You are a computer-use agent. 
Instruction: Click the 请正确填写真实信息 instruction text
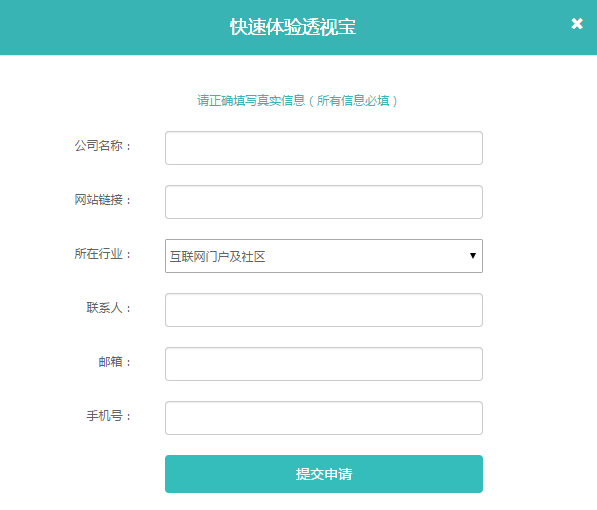point(251,101)
